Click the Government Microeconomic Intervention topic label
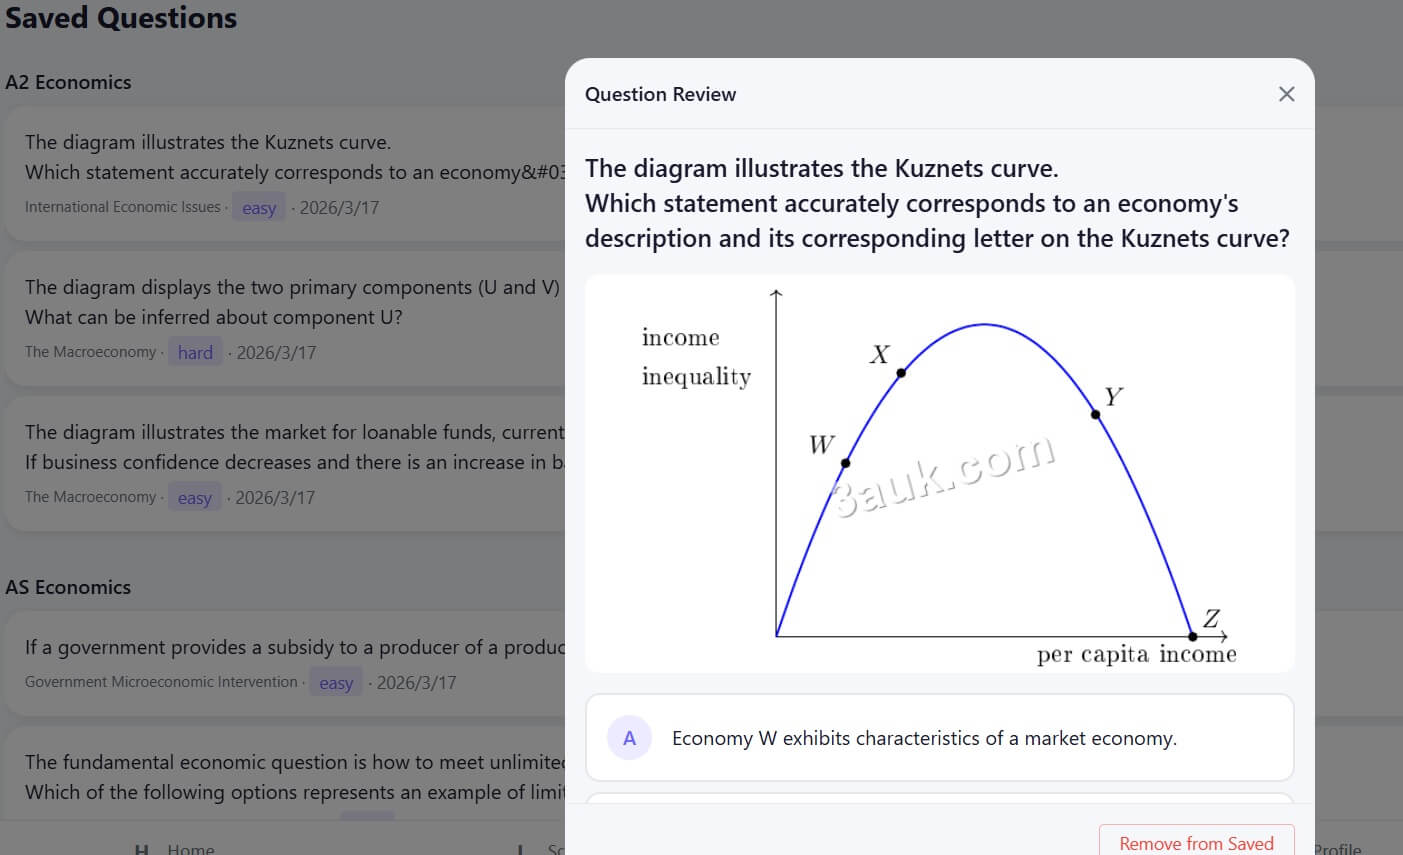 click(161, 682)
